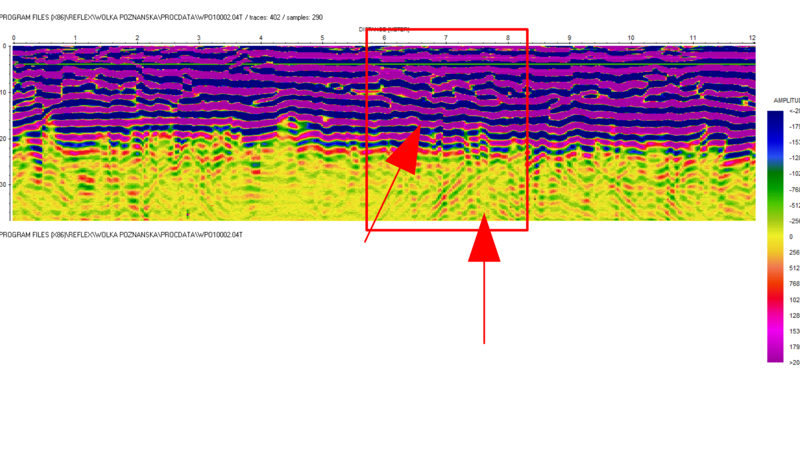Pick the green band in amplitude legend
The width and height of the screenshot is (800, 450).
pos(775,185)
